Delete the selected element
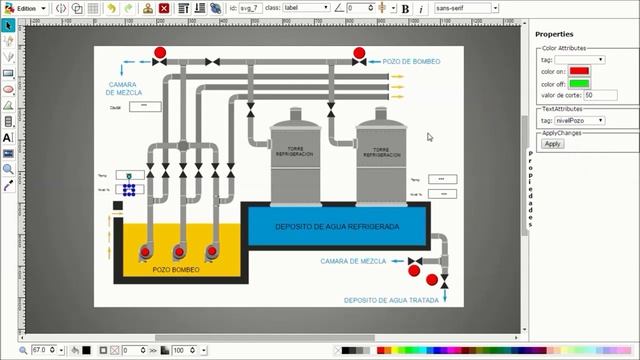Viewport: 640px width, 360px height. point(164,8)
